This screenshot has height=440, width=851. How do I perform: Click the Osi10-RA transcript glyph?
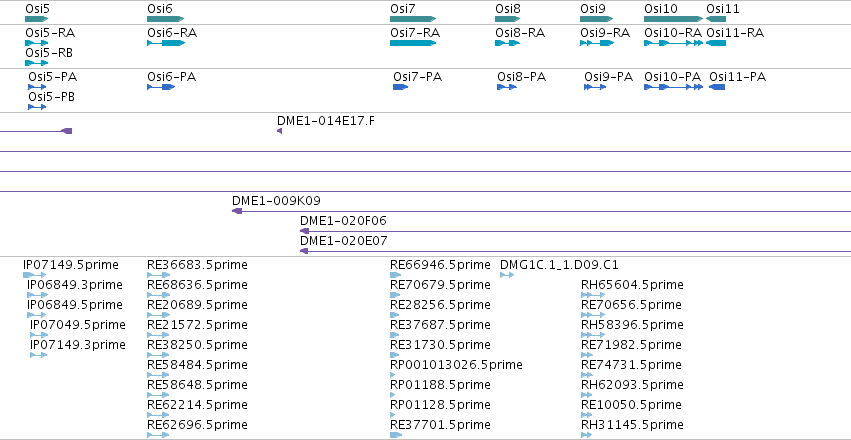point(673,43)
